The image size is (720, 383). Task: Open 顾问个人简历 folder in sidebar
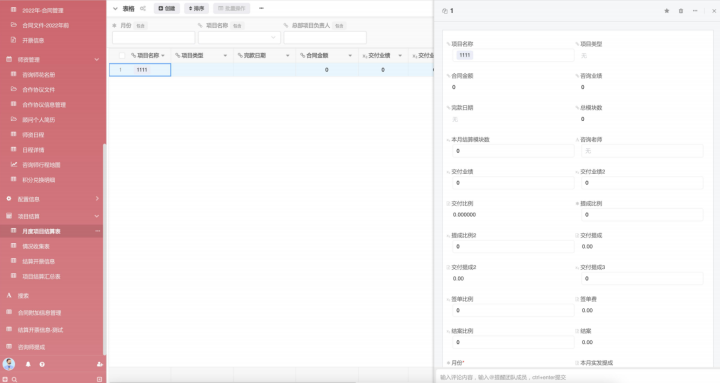(38, 120)
